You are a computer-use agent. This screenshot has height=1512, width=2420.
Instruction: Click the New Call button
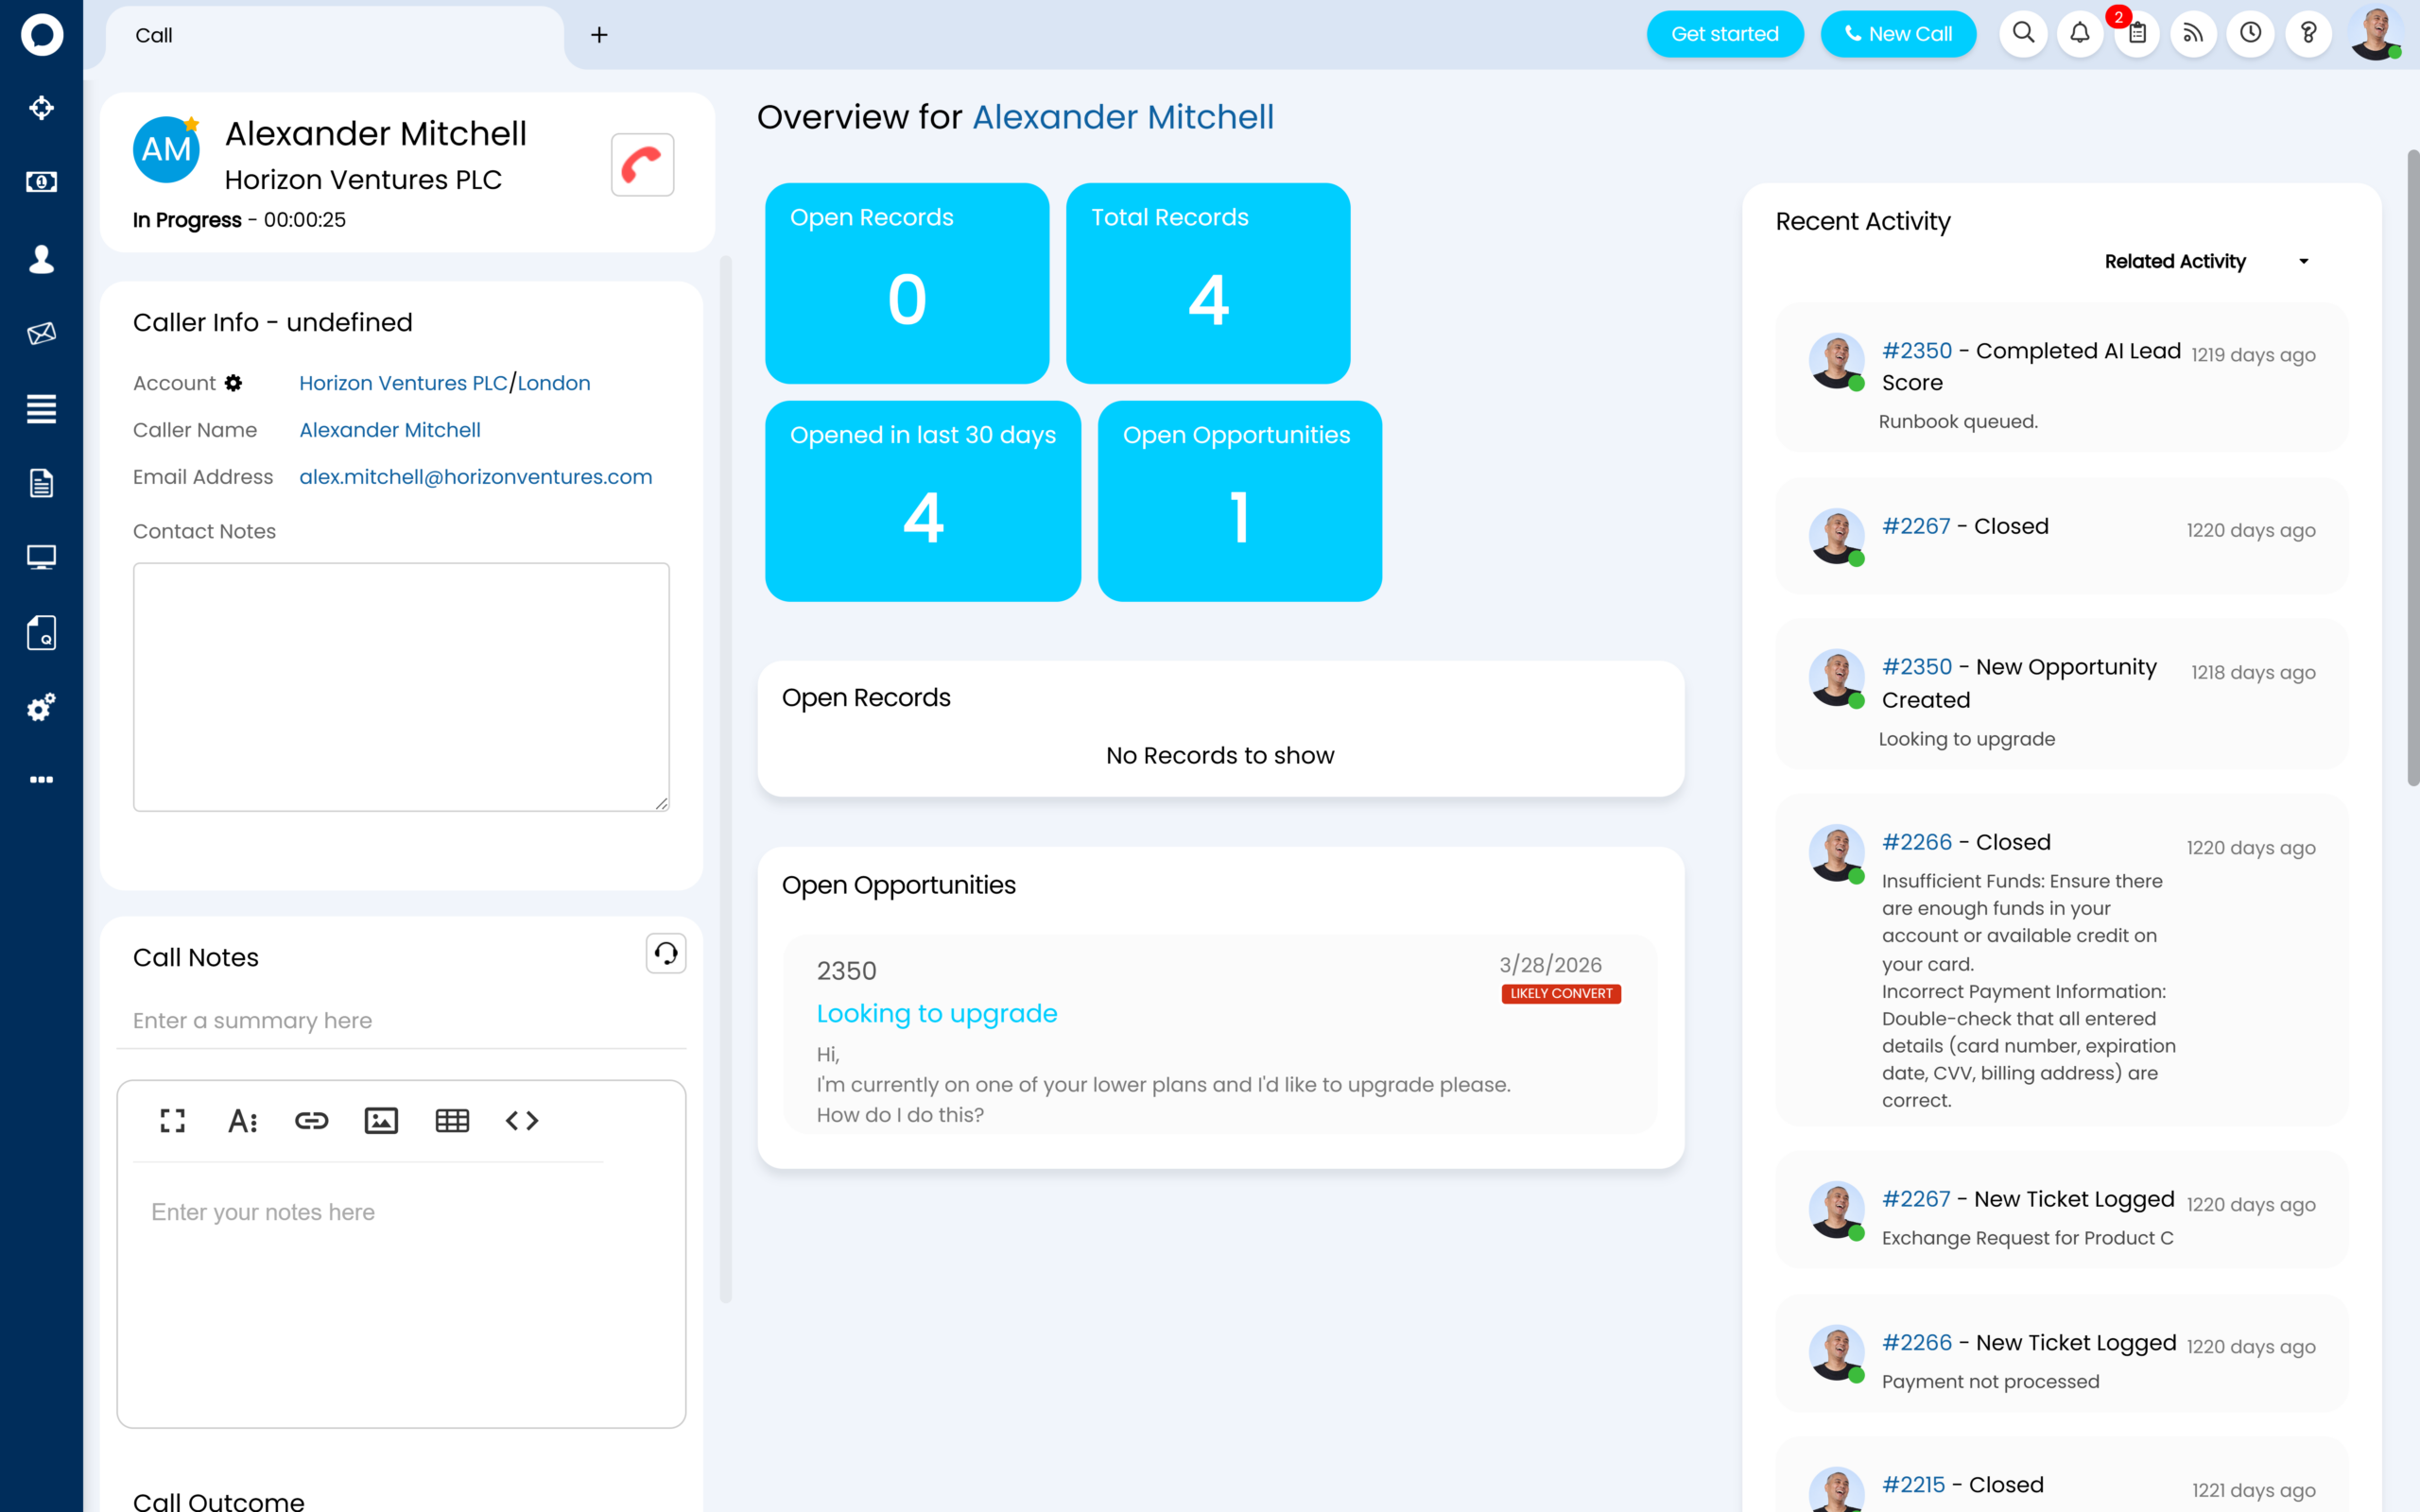point(1897,34)
